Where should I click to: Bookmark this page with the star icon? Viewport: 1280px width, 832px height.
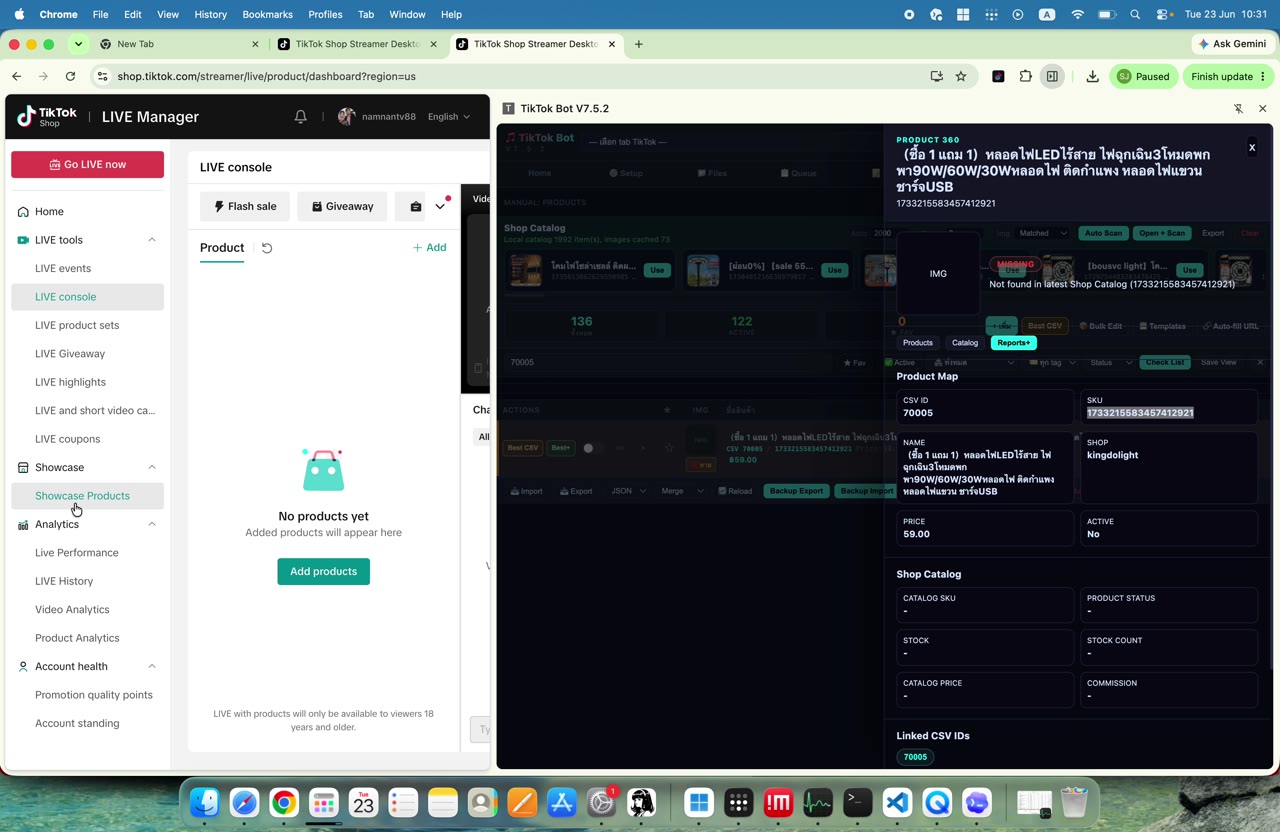click(961, 76)
